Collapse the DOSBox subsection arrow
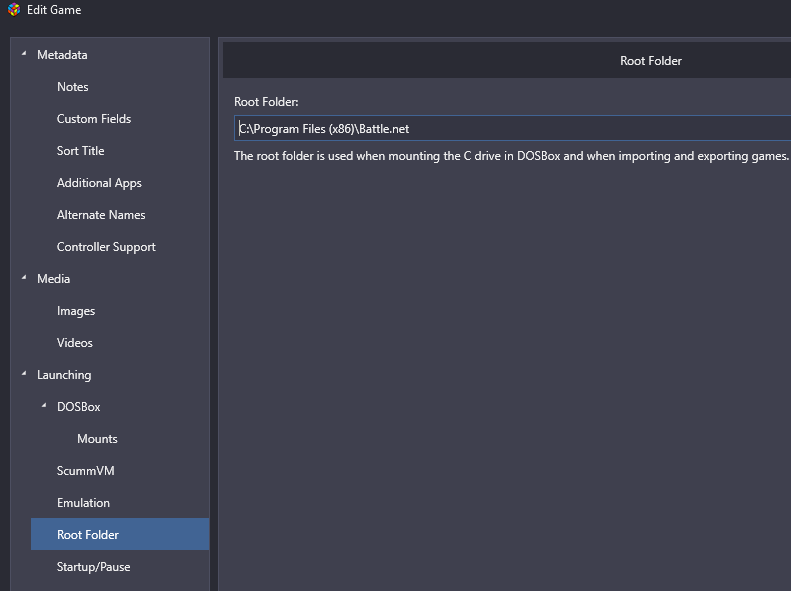This screenshot has width=791, height=591. coord(44,405)
